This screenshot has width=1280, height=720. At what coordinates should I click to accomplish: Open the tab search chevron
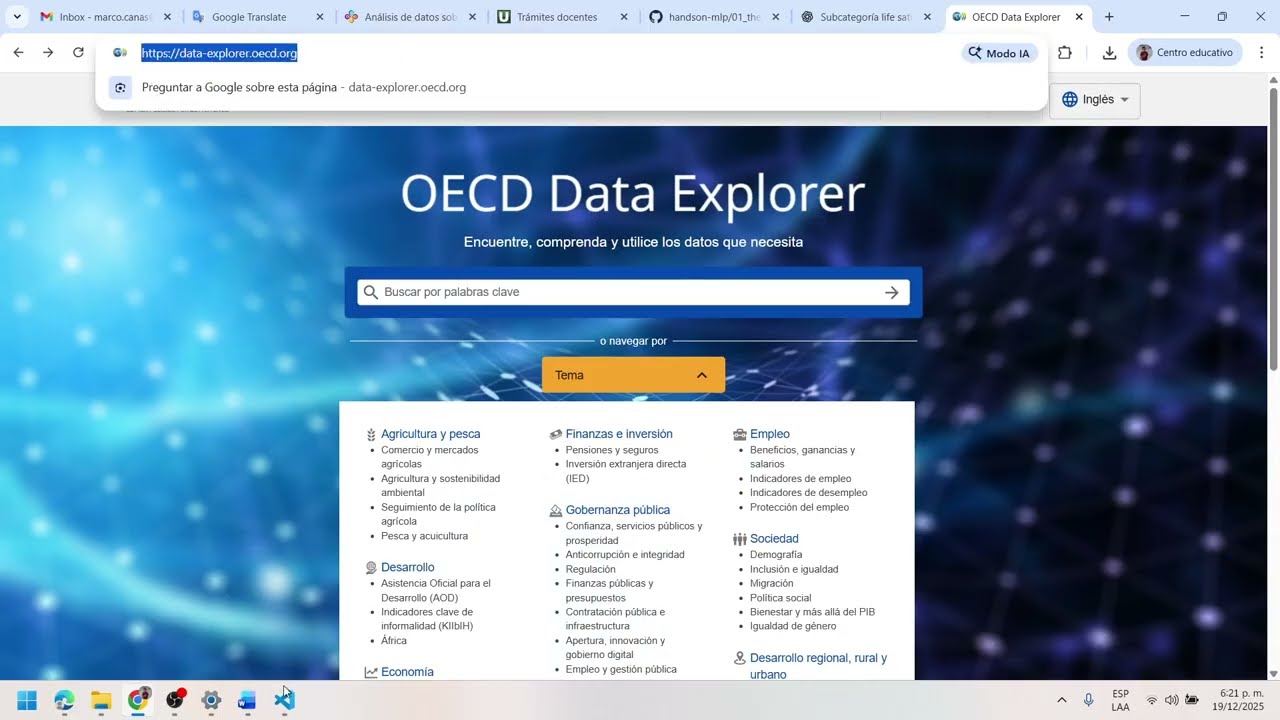pos(17,17)
